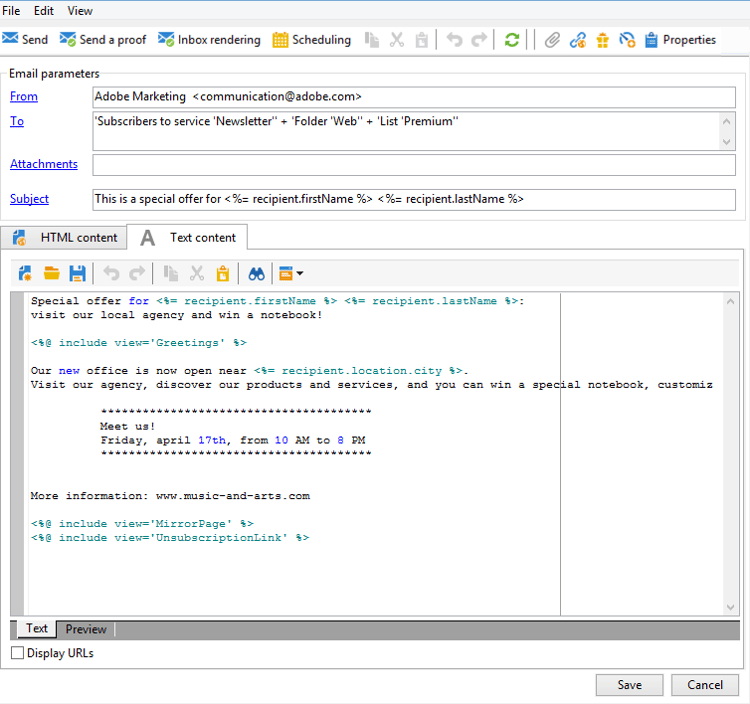The image size is (750, 704).
Task: Expand the editor toolbar orange dropdown arrow
Action: pyautogui.click(x=299, y=274)
